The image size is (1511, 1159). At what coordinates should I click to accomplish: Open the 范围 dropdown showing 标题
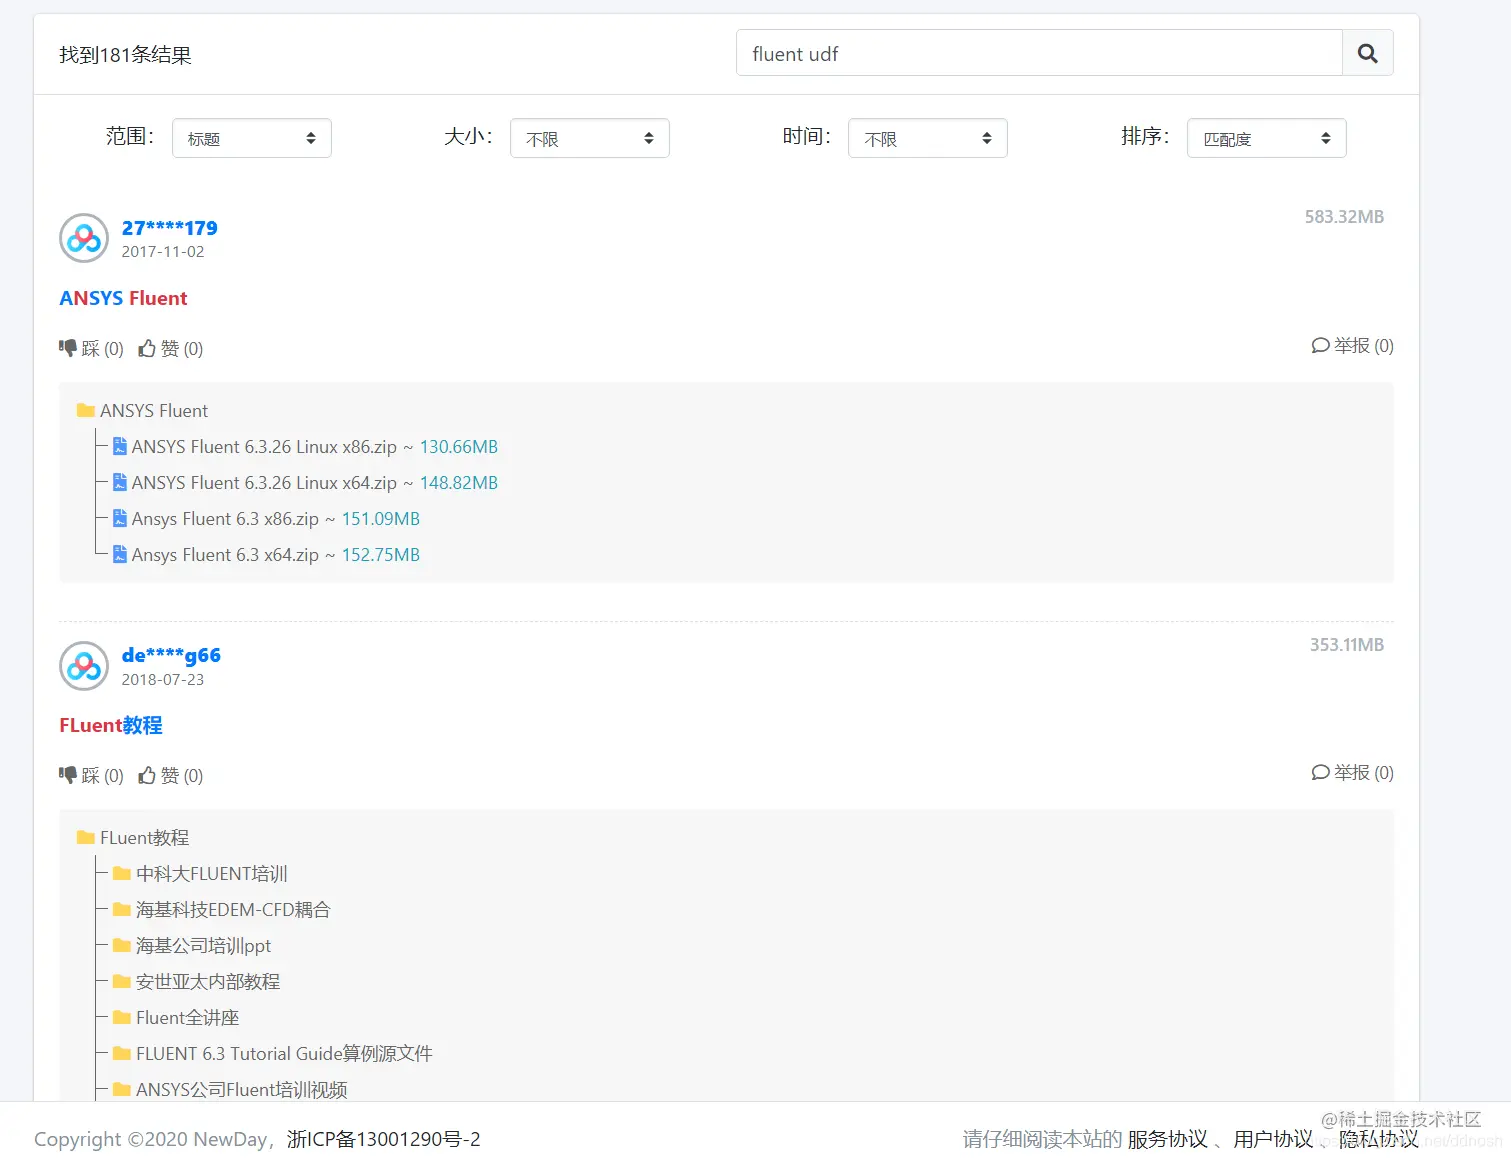pos(251,138)
